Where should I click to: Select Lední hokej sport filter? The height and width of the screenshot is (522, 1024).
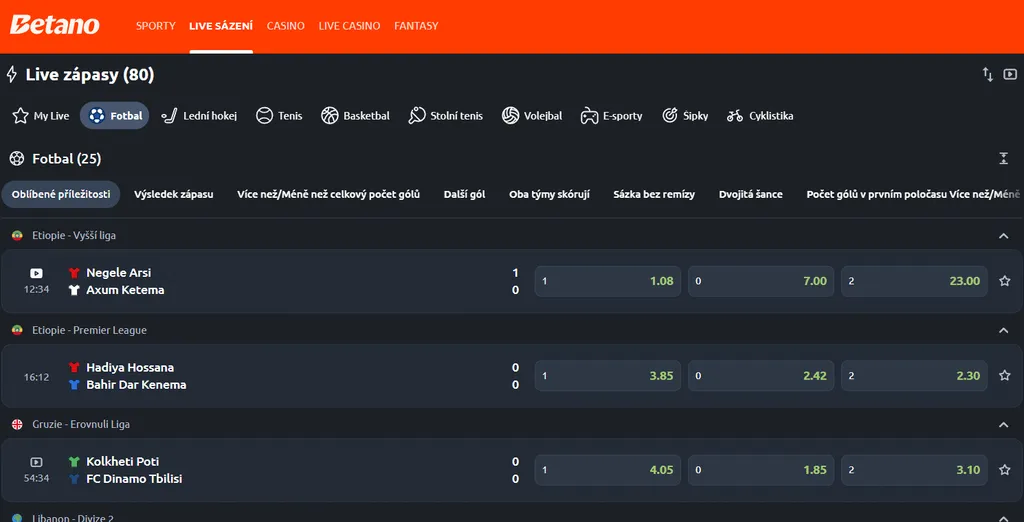(x=199, y=116)
